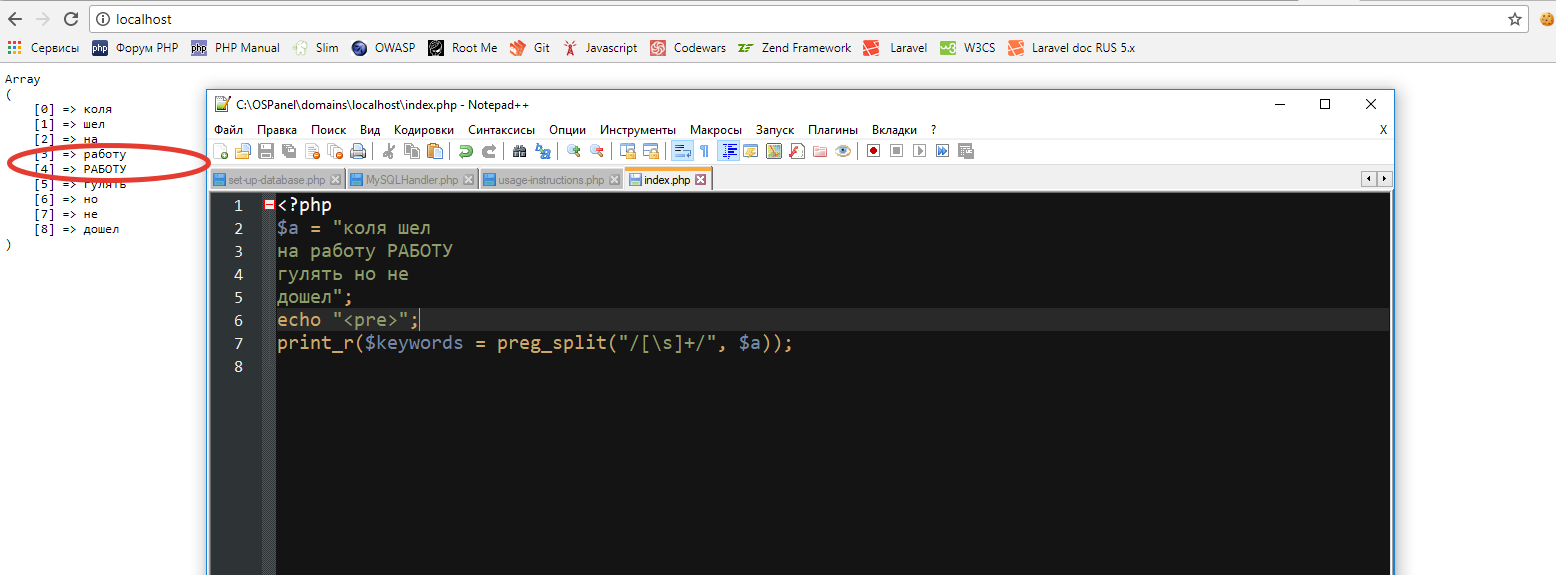Viewport: 1556px width, 575px height.
Task: Redo with the toolbar arrow
Action: [x=489, y=151]
